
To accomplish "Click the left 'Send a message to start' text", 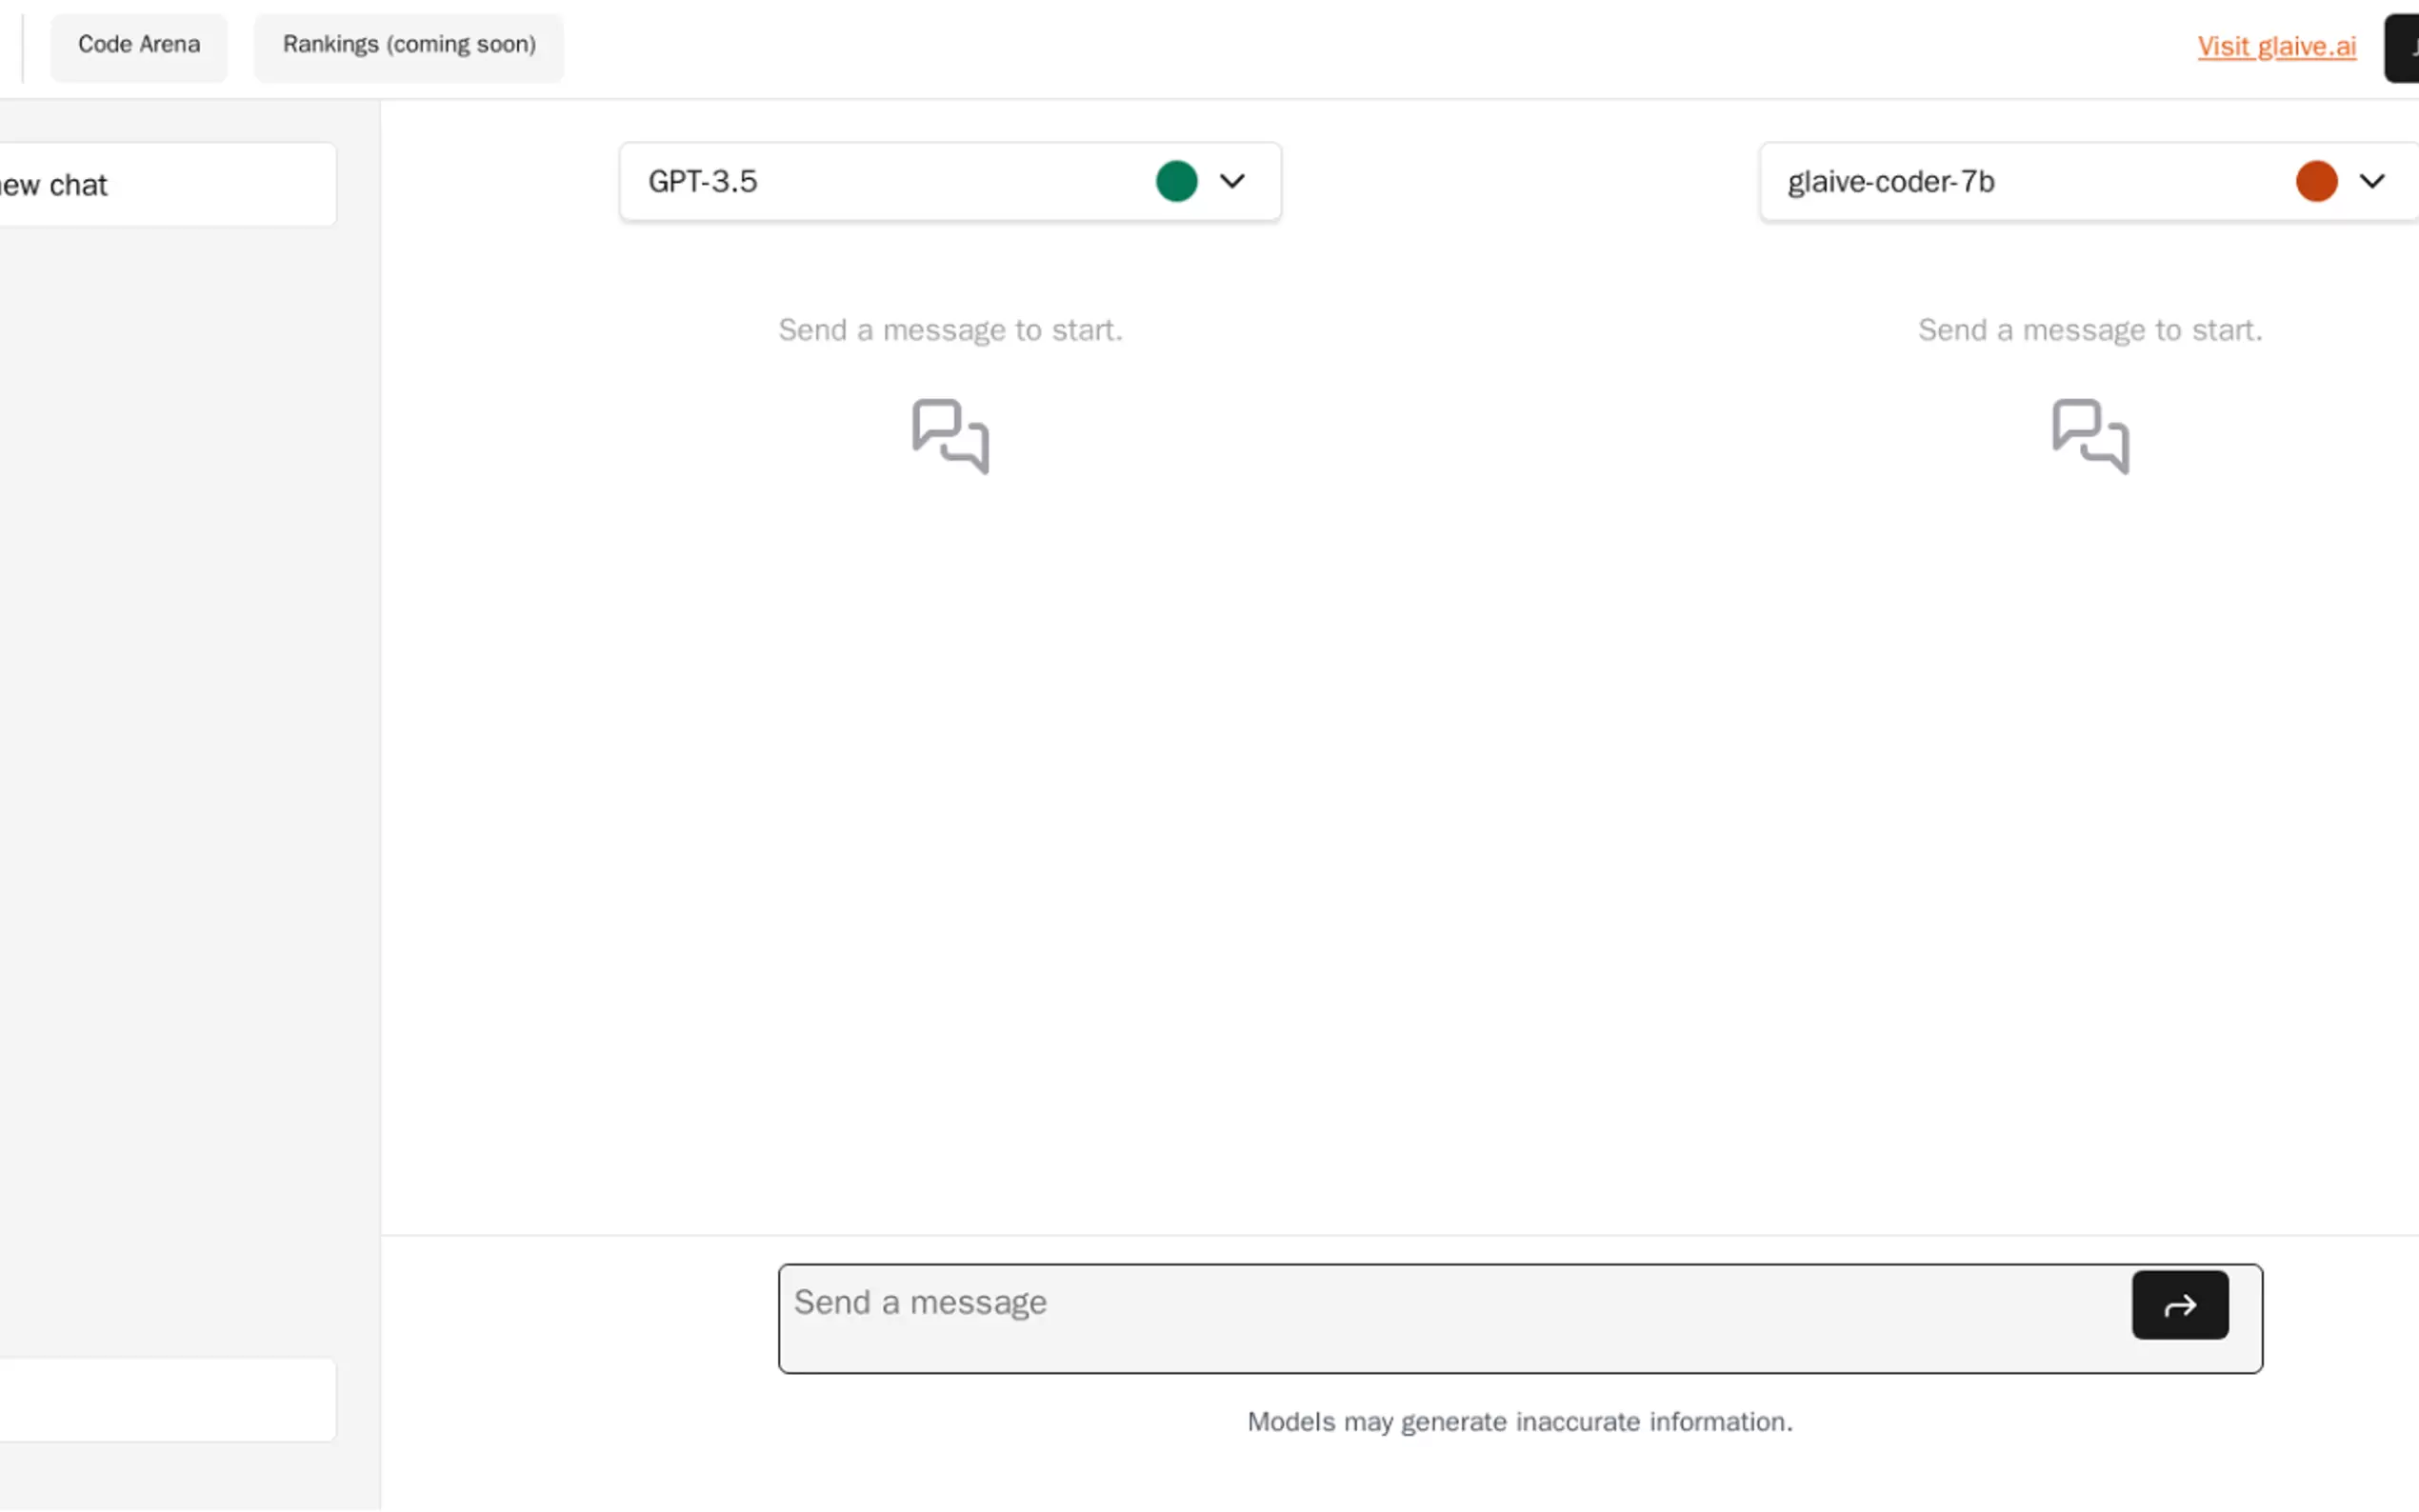I will (x=950, y=330).
